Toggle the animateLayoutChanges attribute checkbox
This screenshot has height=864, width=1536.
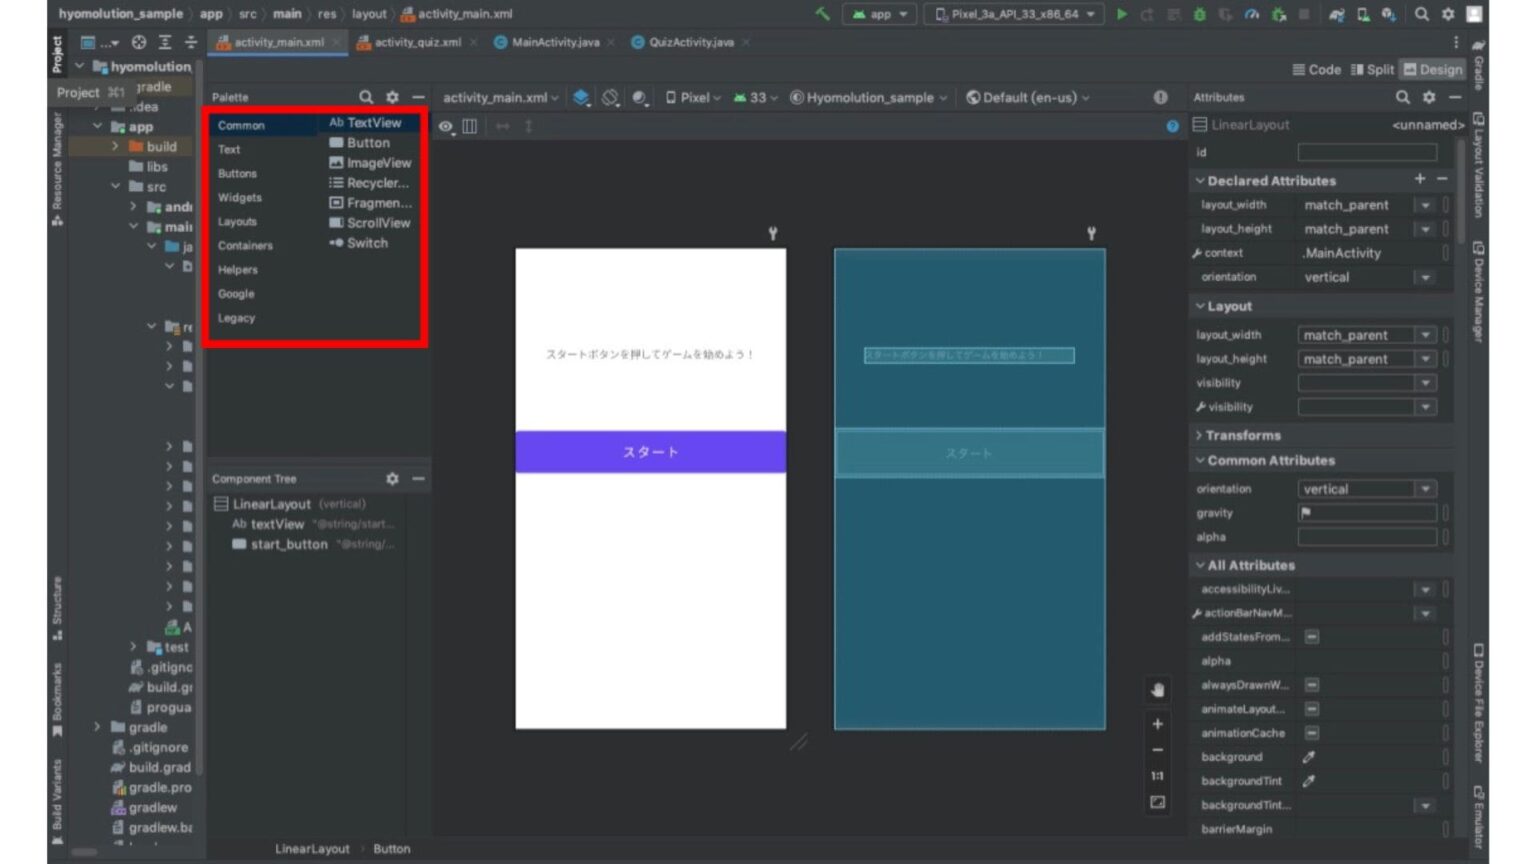1311,709
